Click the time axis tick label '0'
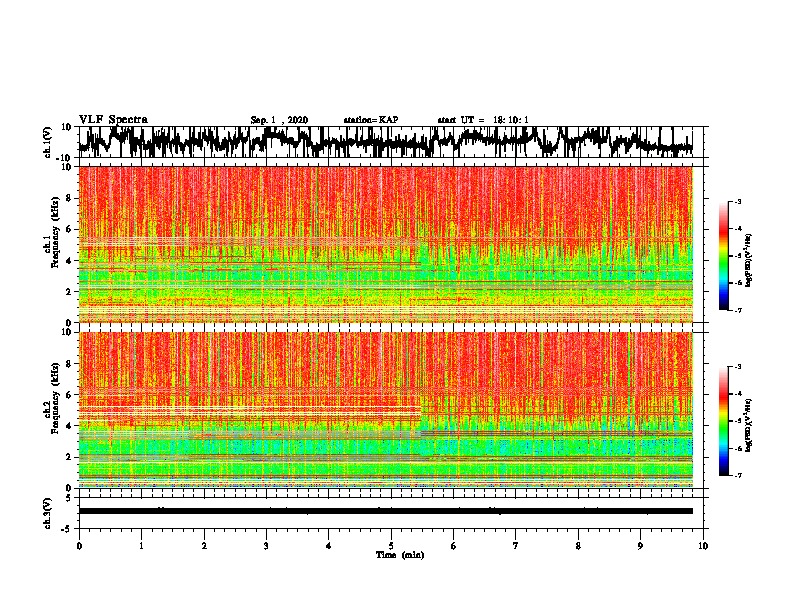 [79, 546]
